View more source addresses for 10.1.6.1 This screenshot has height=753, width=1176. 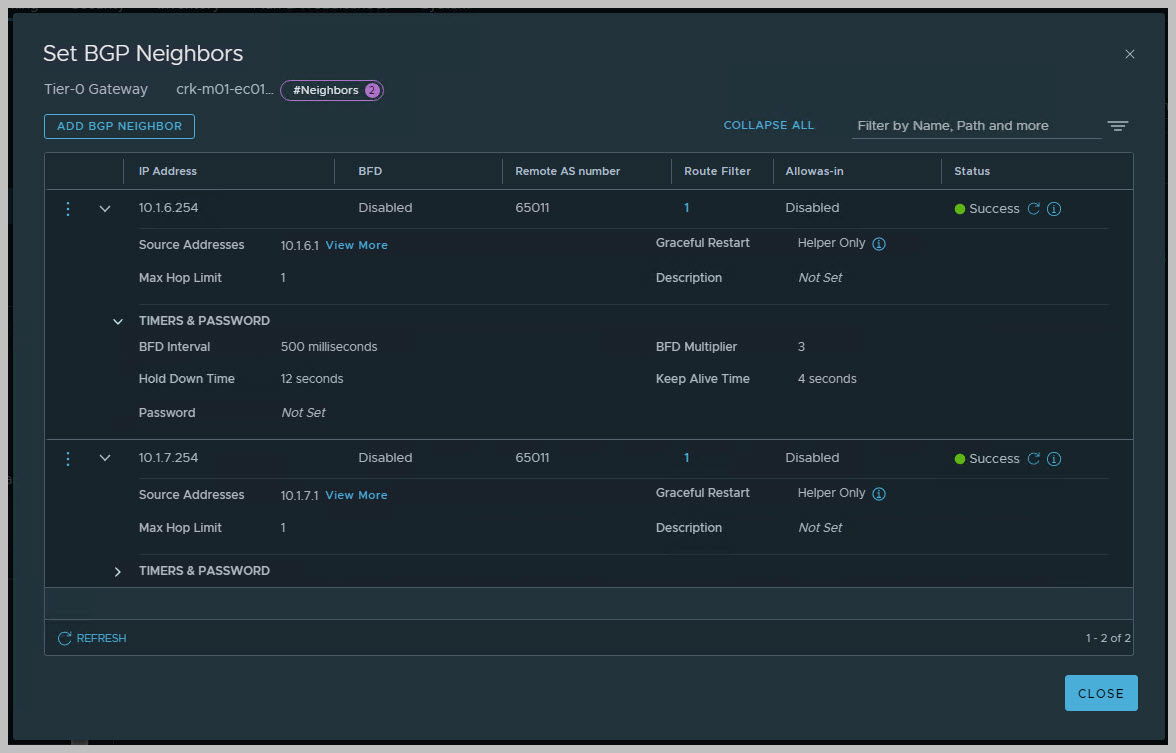[x=356, y=245]
